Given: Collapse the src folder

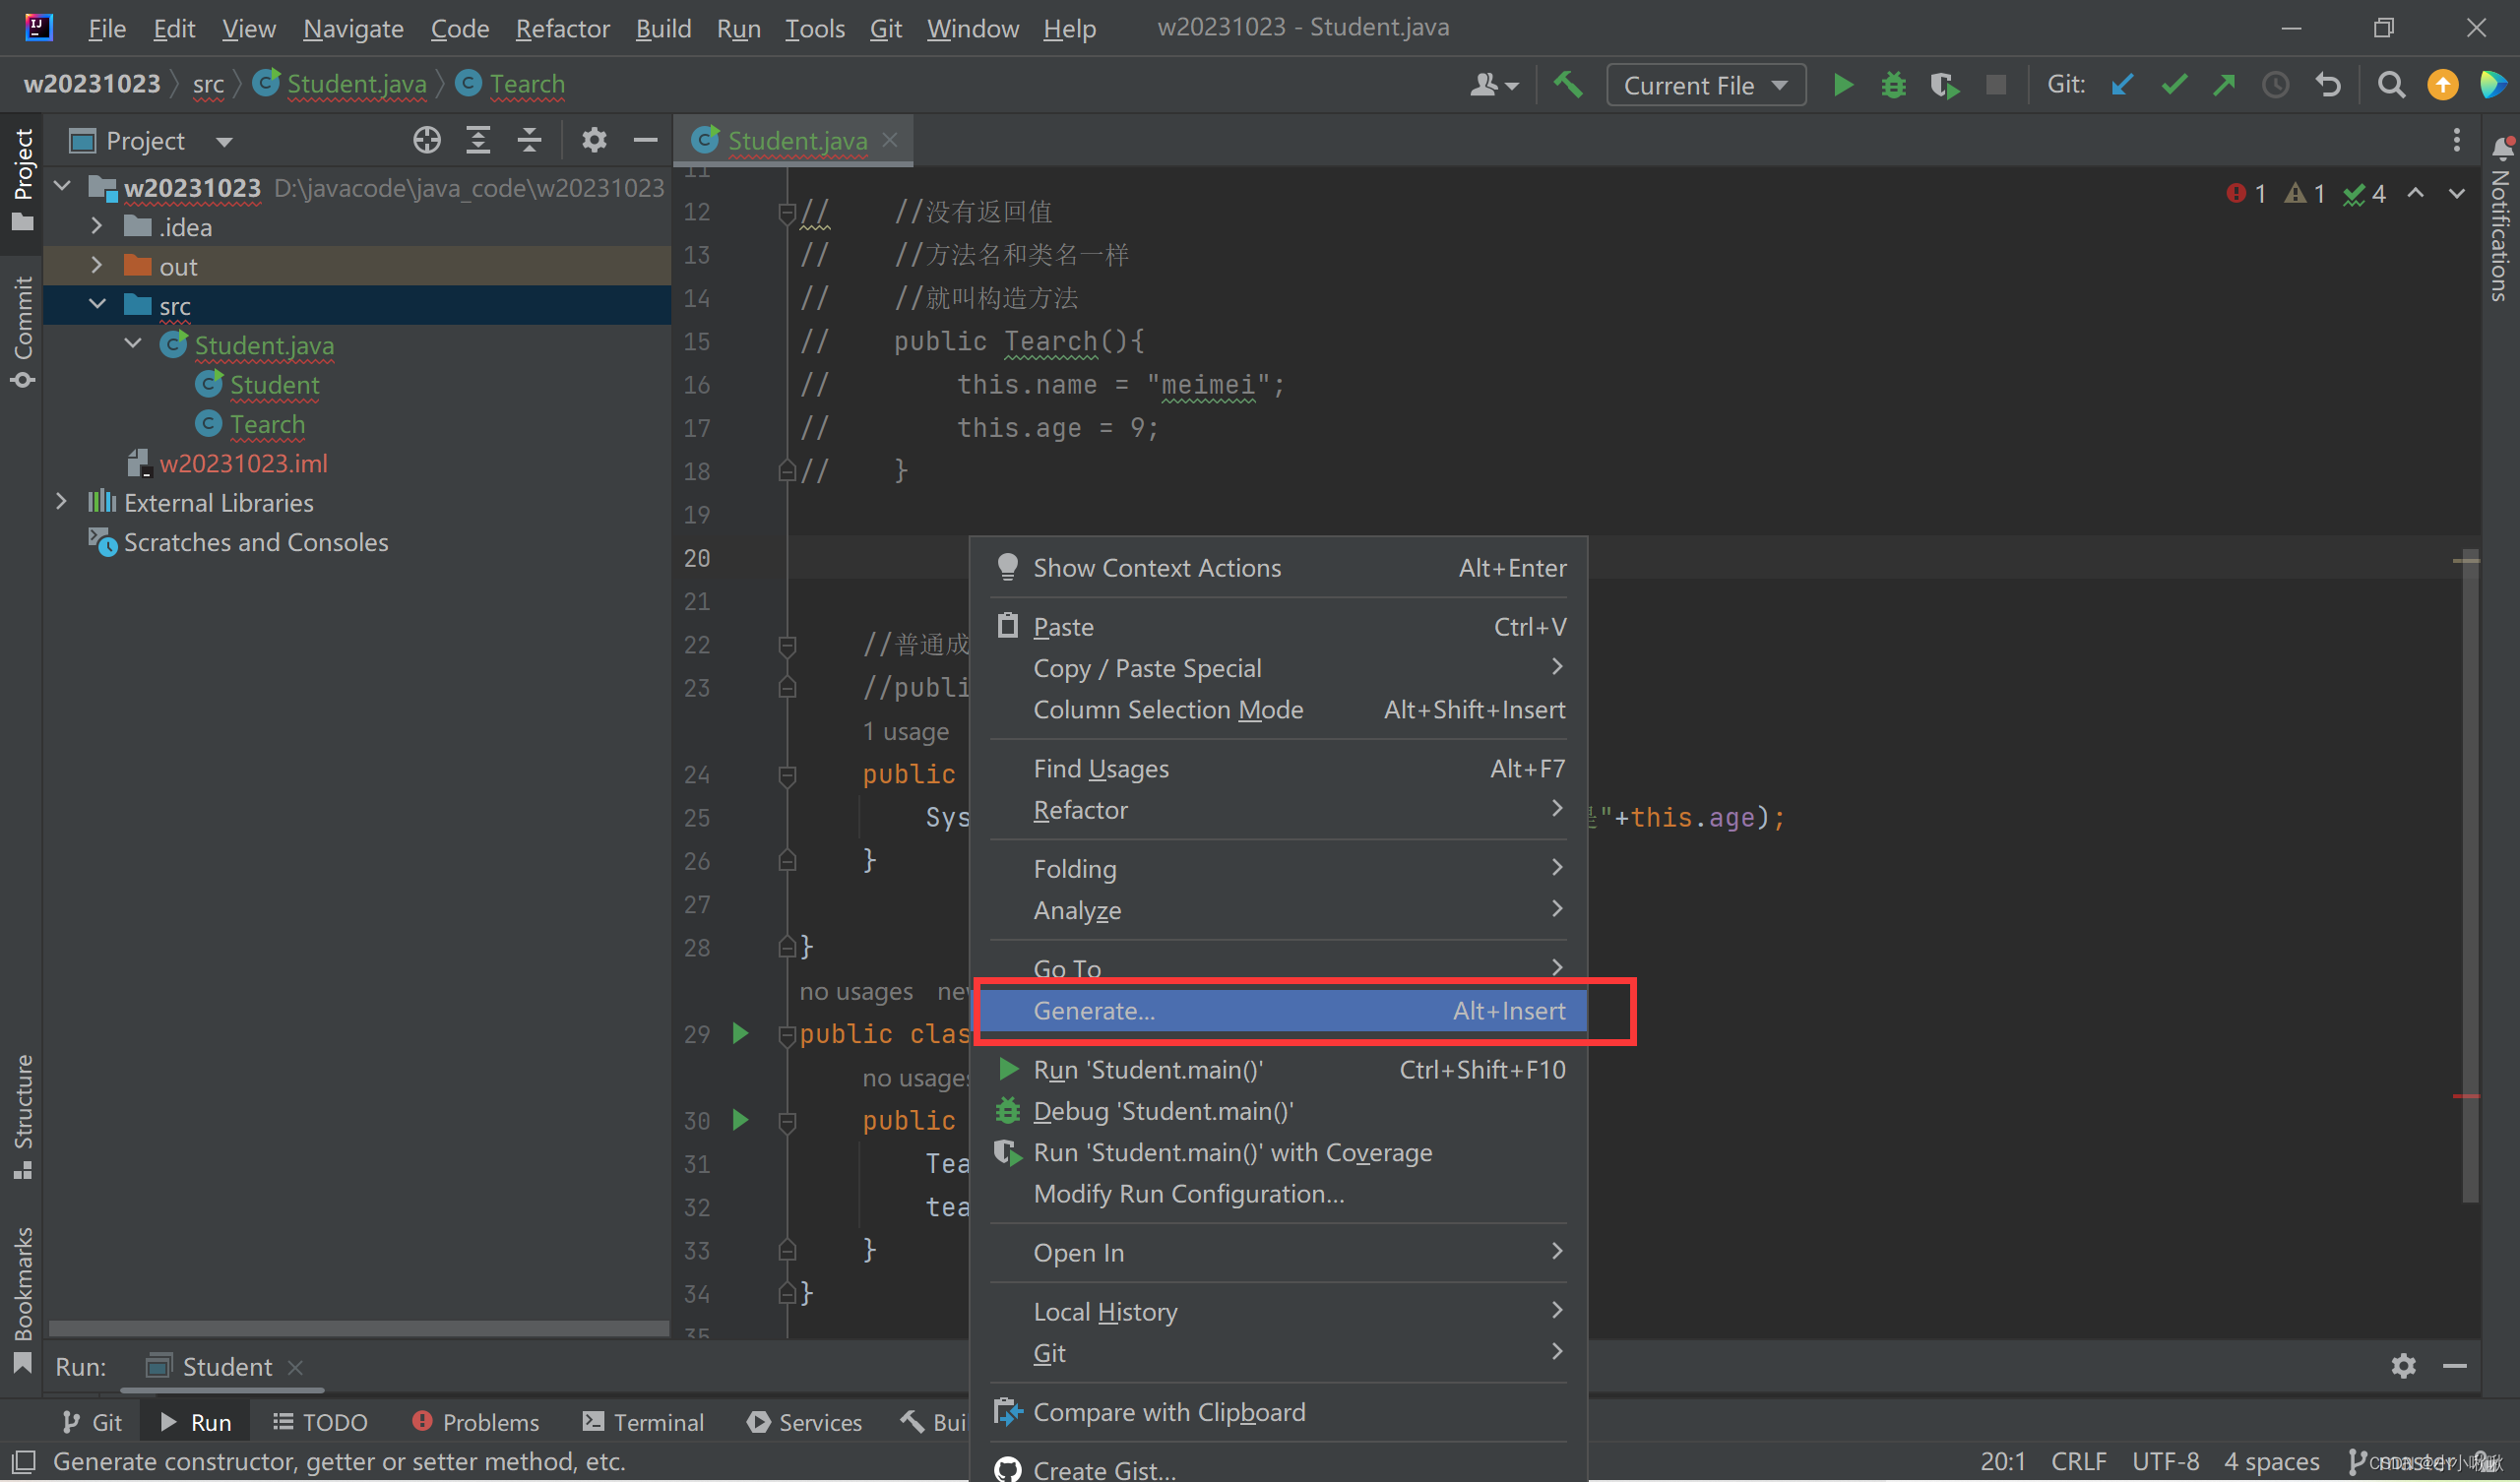Looking at the screenshot, I should click(96, 305).
